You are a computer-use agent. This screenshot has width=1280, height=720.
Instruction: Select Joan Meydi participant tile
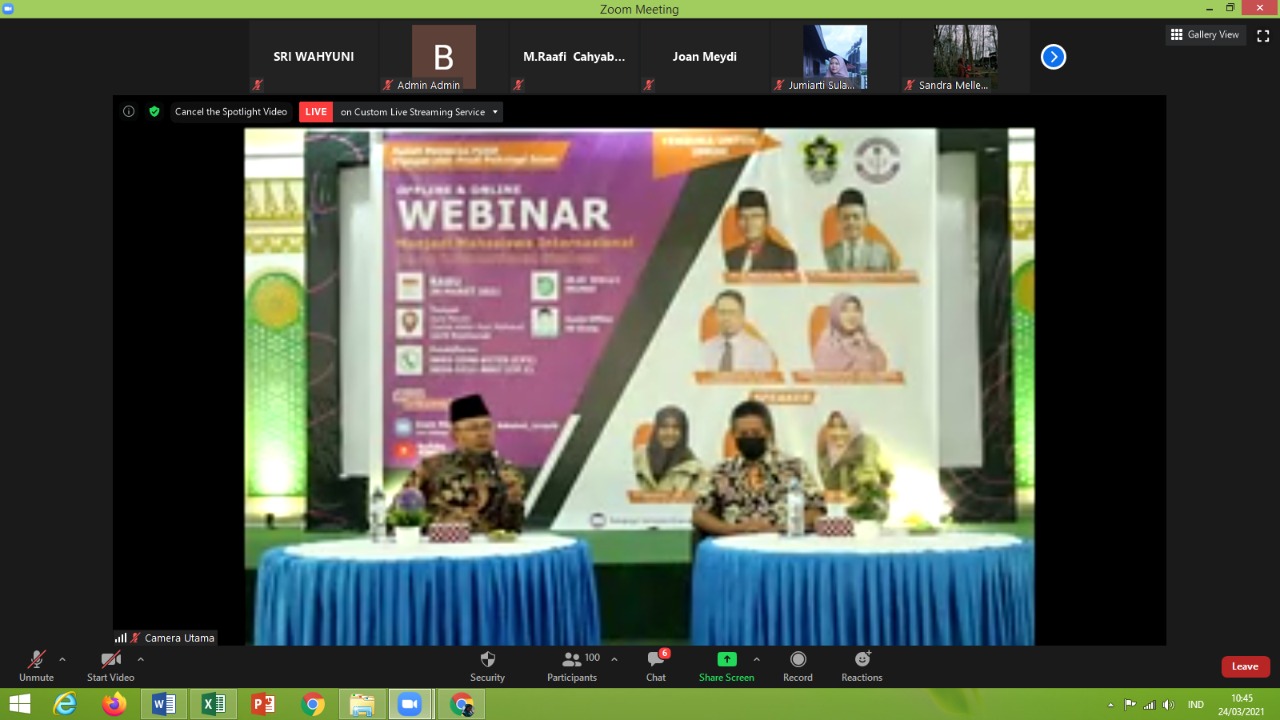click(x=705, y=58)
